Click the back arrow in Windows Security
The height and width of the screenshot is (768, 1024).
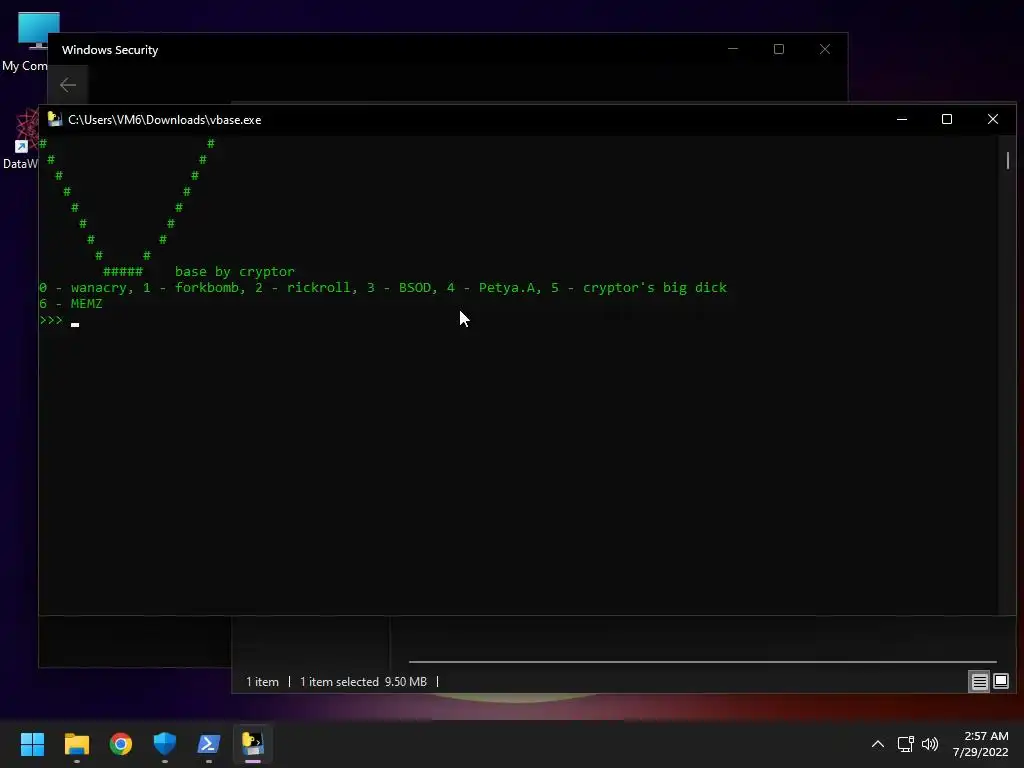68,85
